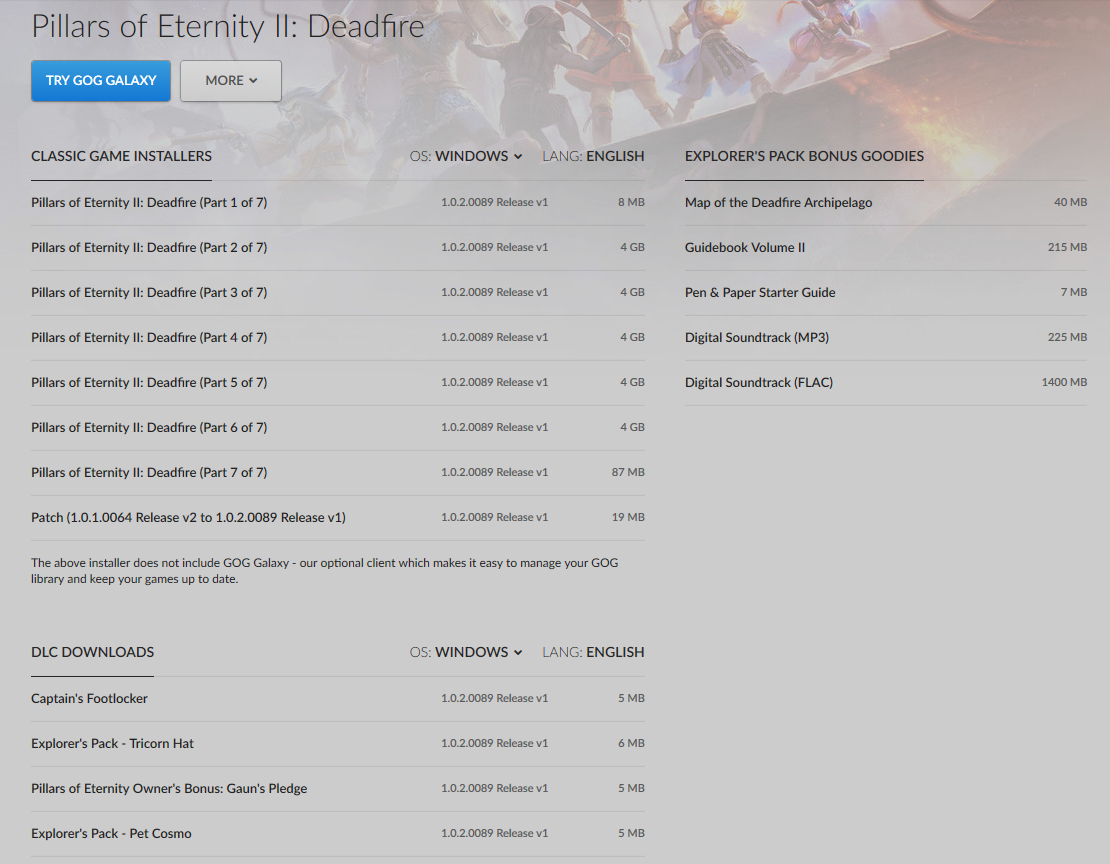
Task: Click the 215 MB size of Guidebook Volume II
Action: click(x=1067, y=248)
